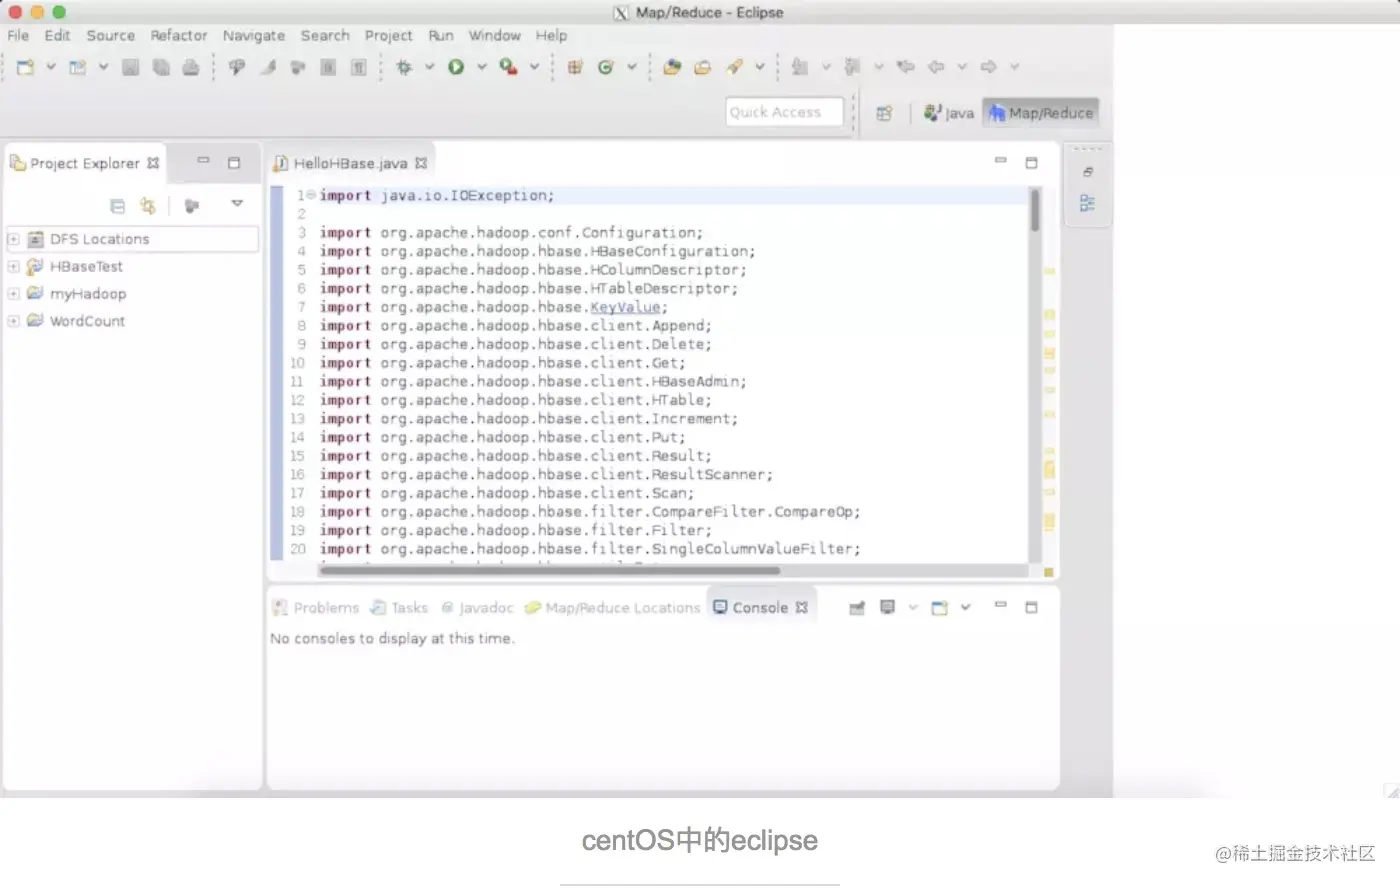
Task: Click the Forward navigation arrow
Action: pyautogui.click(x=989, y=67)
